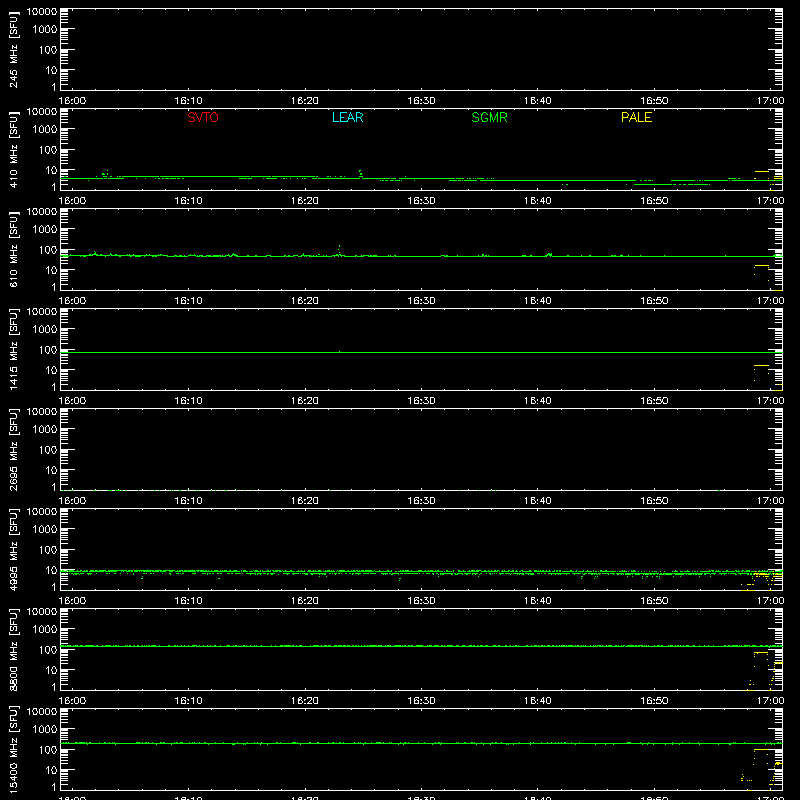Screen dimensions: 800x800
Task: Click the 610 MHz bump near 16:41
Action: click(x=549, y=254)
